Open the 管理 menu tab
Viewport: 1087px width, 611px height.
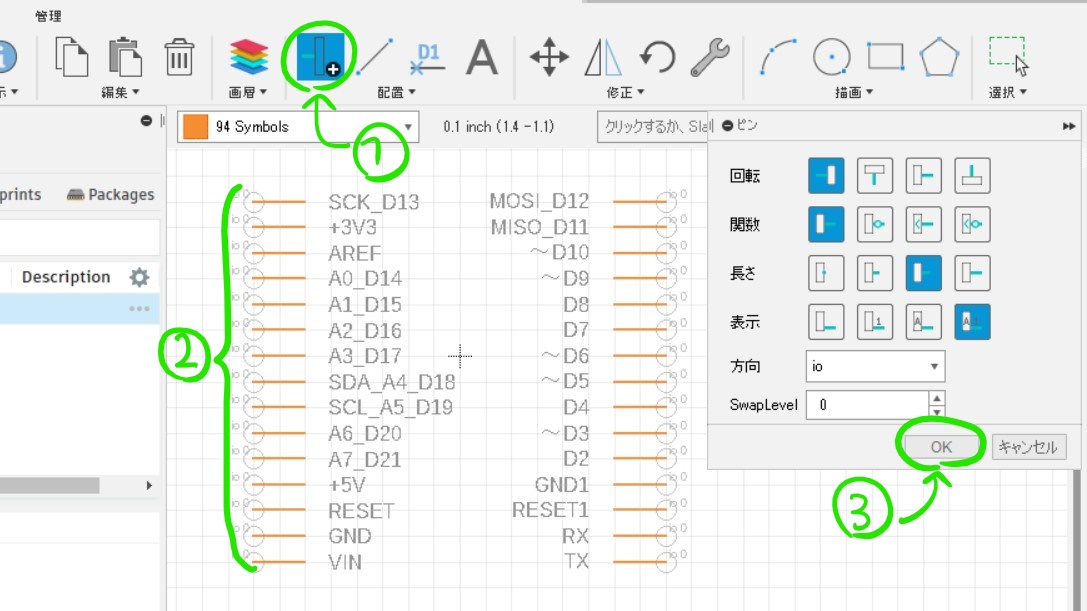point(48,16)
